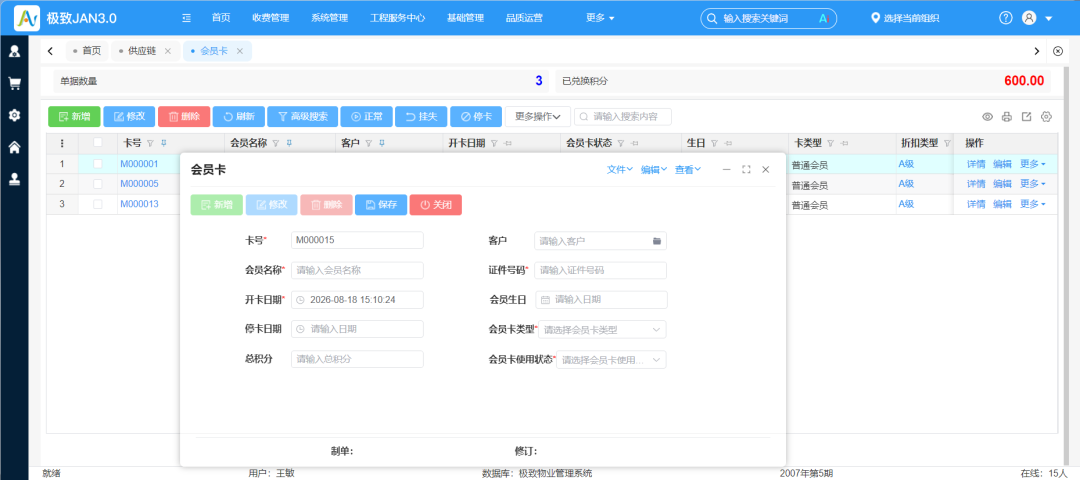Click the location pin 选择当前组织

coord(905,18)
